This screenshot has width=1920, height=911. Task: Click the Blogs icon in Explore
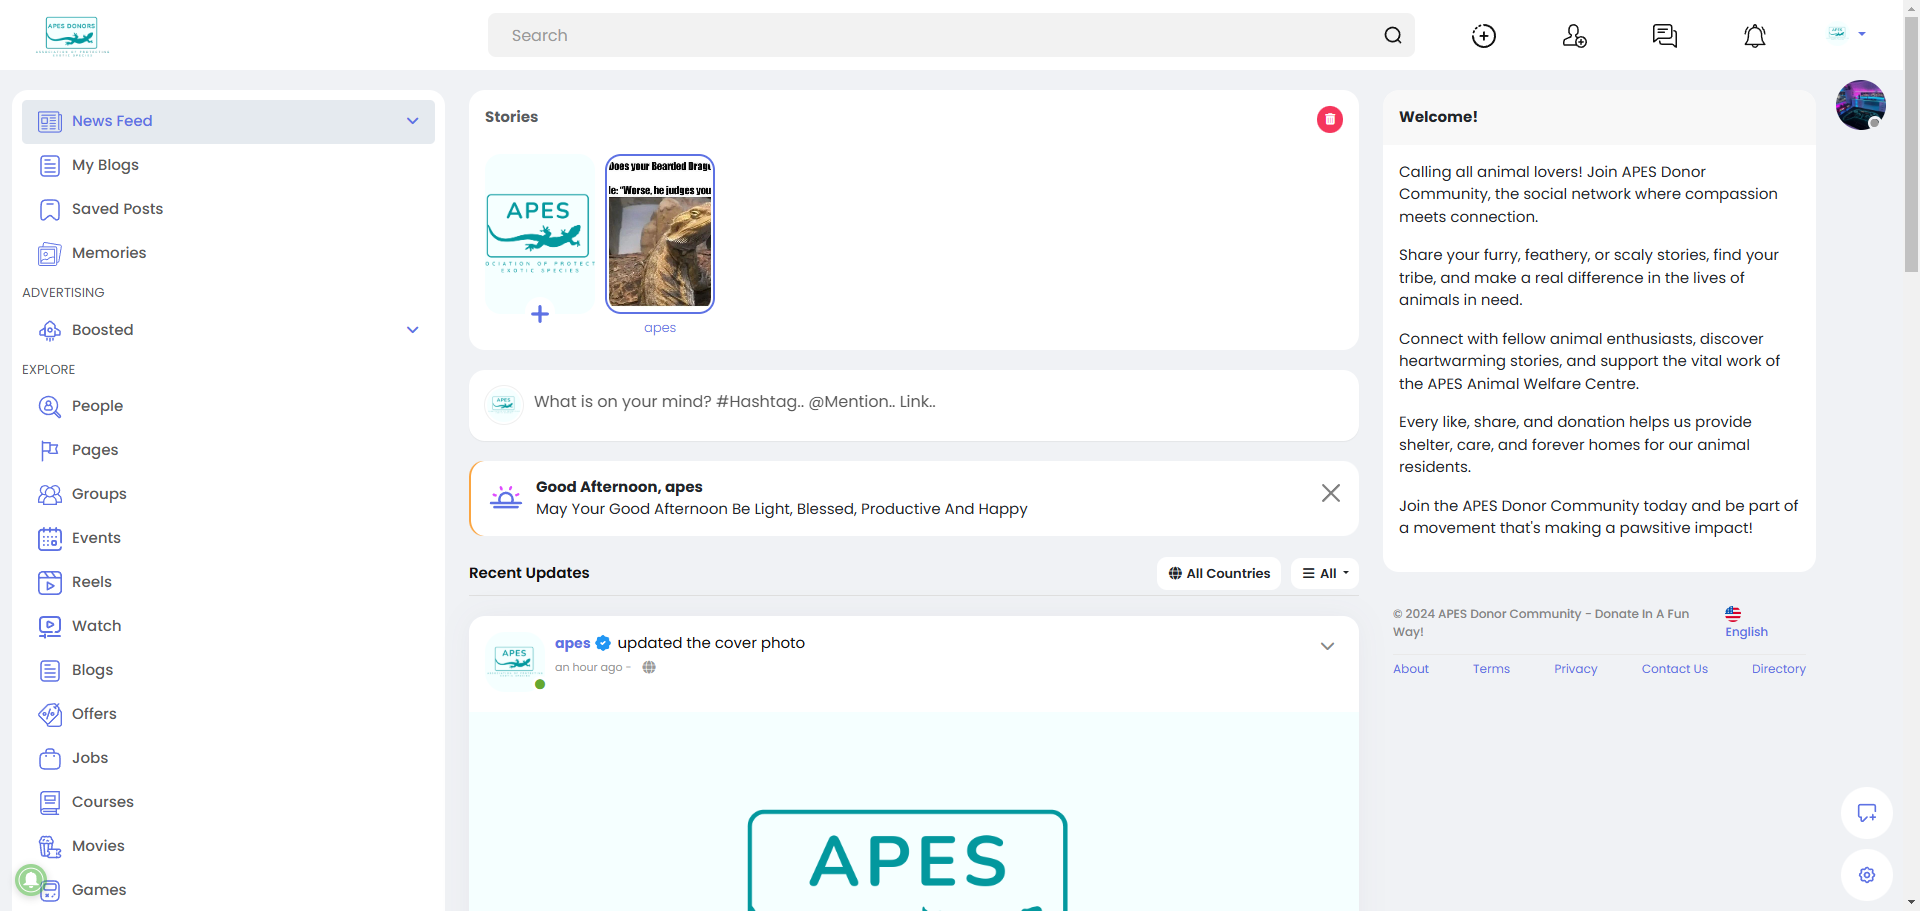[50, 670]
